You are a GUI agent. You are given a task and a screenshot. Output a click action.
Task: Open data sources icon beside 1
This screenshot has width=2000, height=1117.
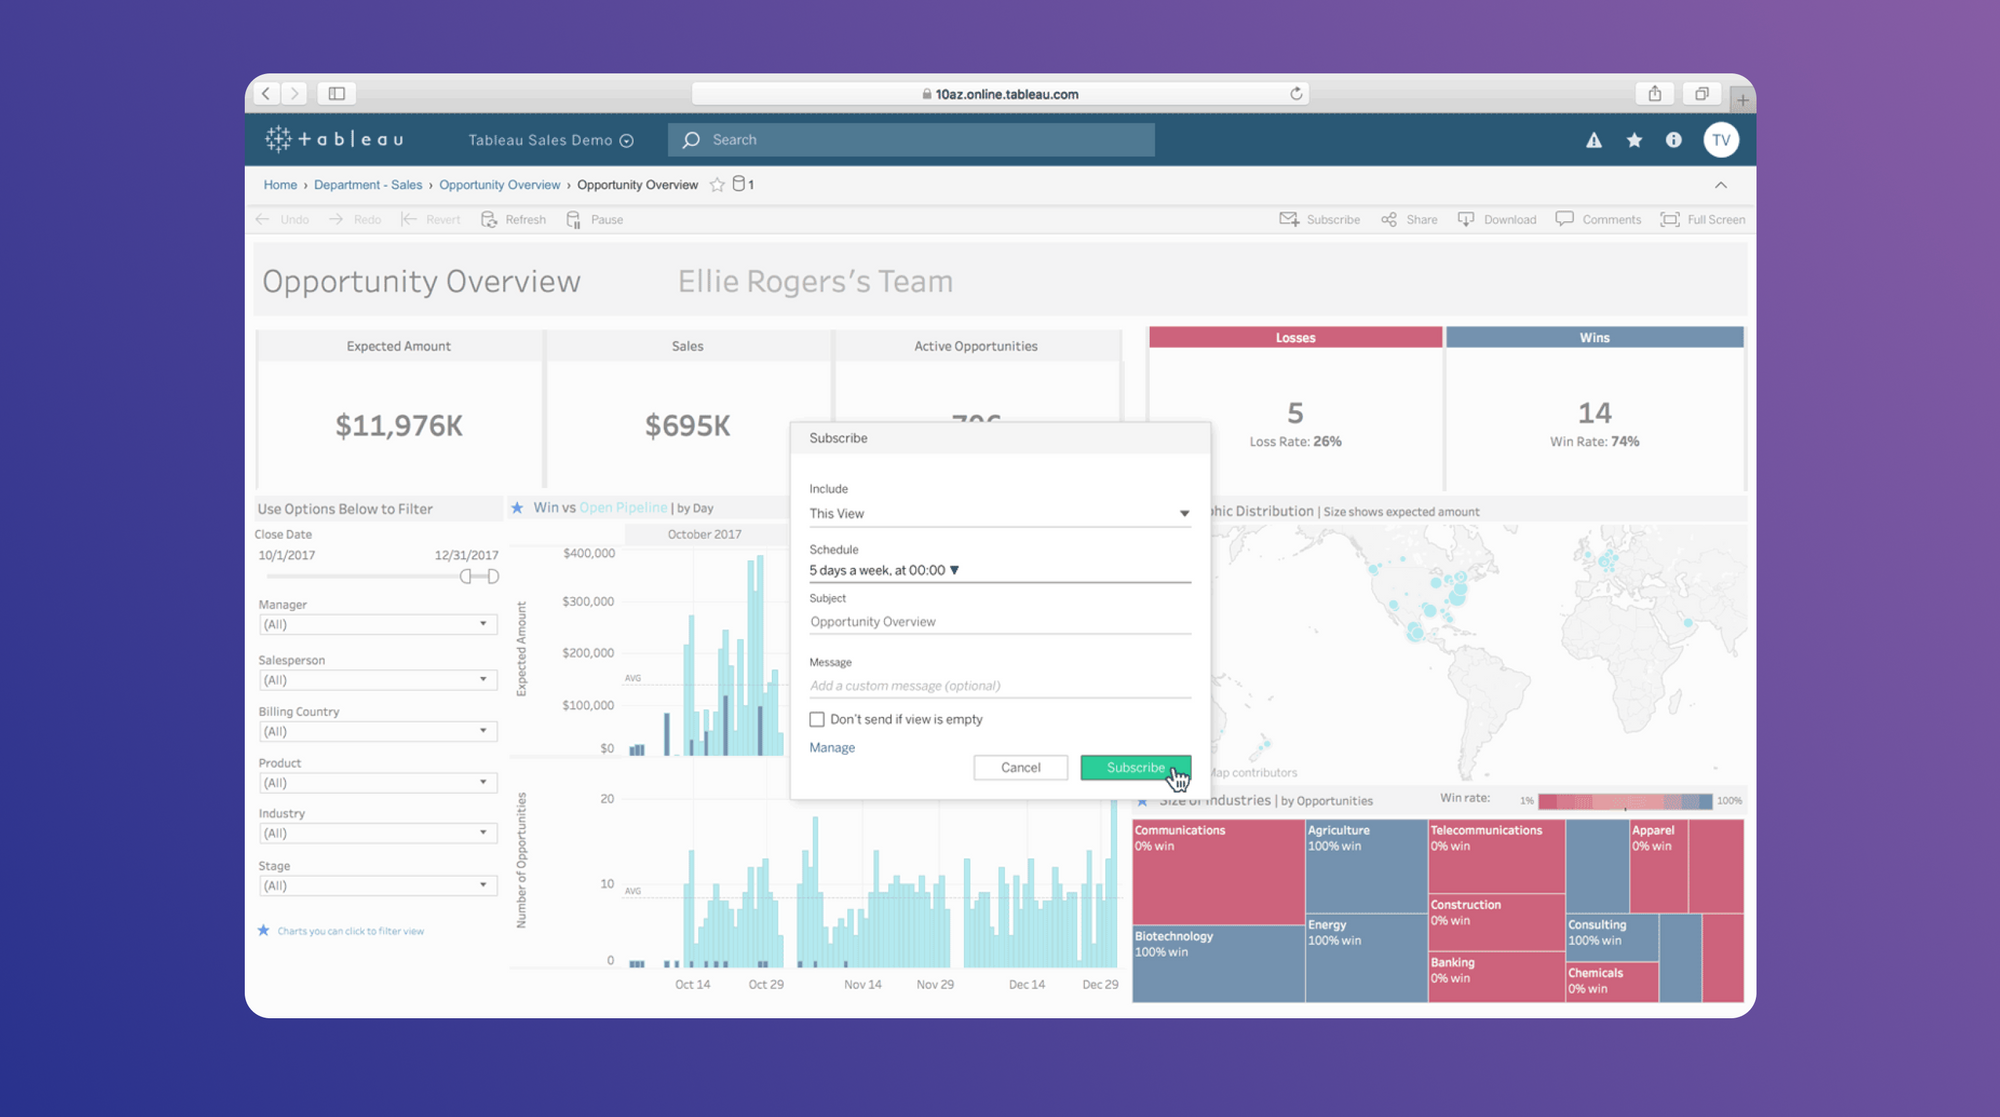(x=739, y=184)
